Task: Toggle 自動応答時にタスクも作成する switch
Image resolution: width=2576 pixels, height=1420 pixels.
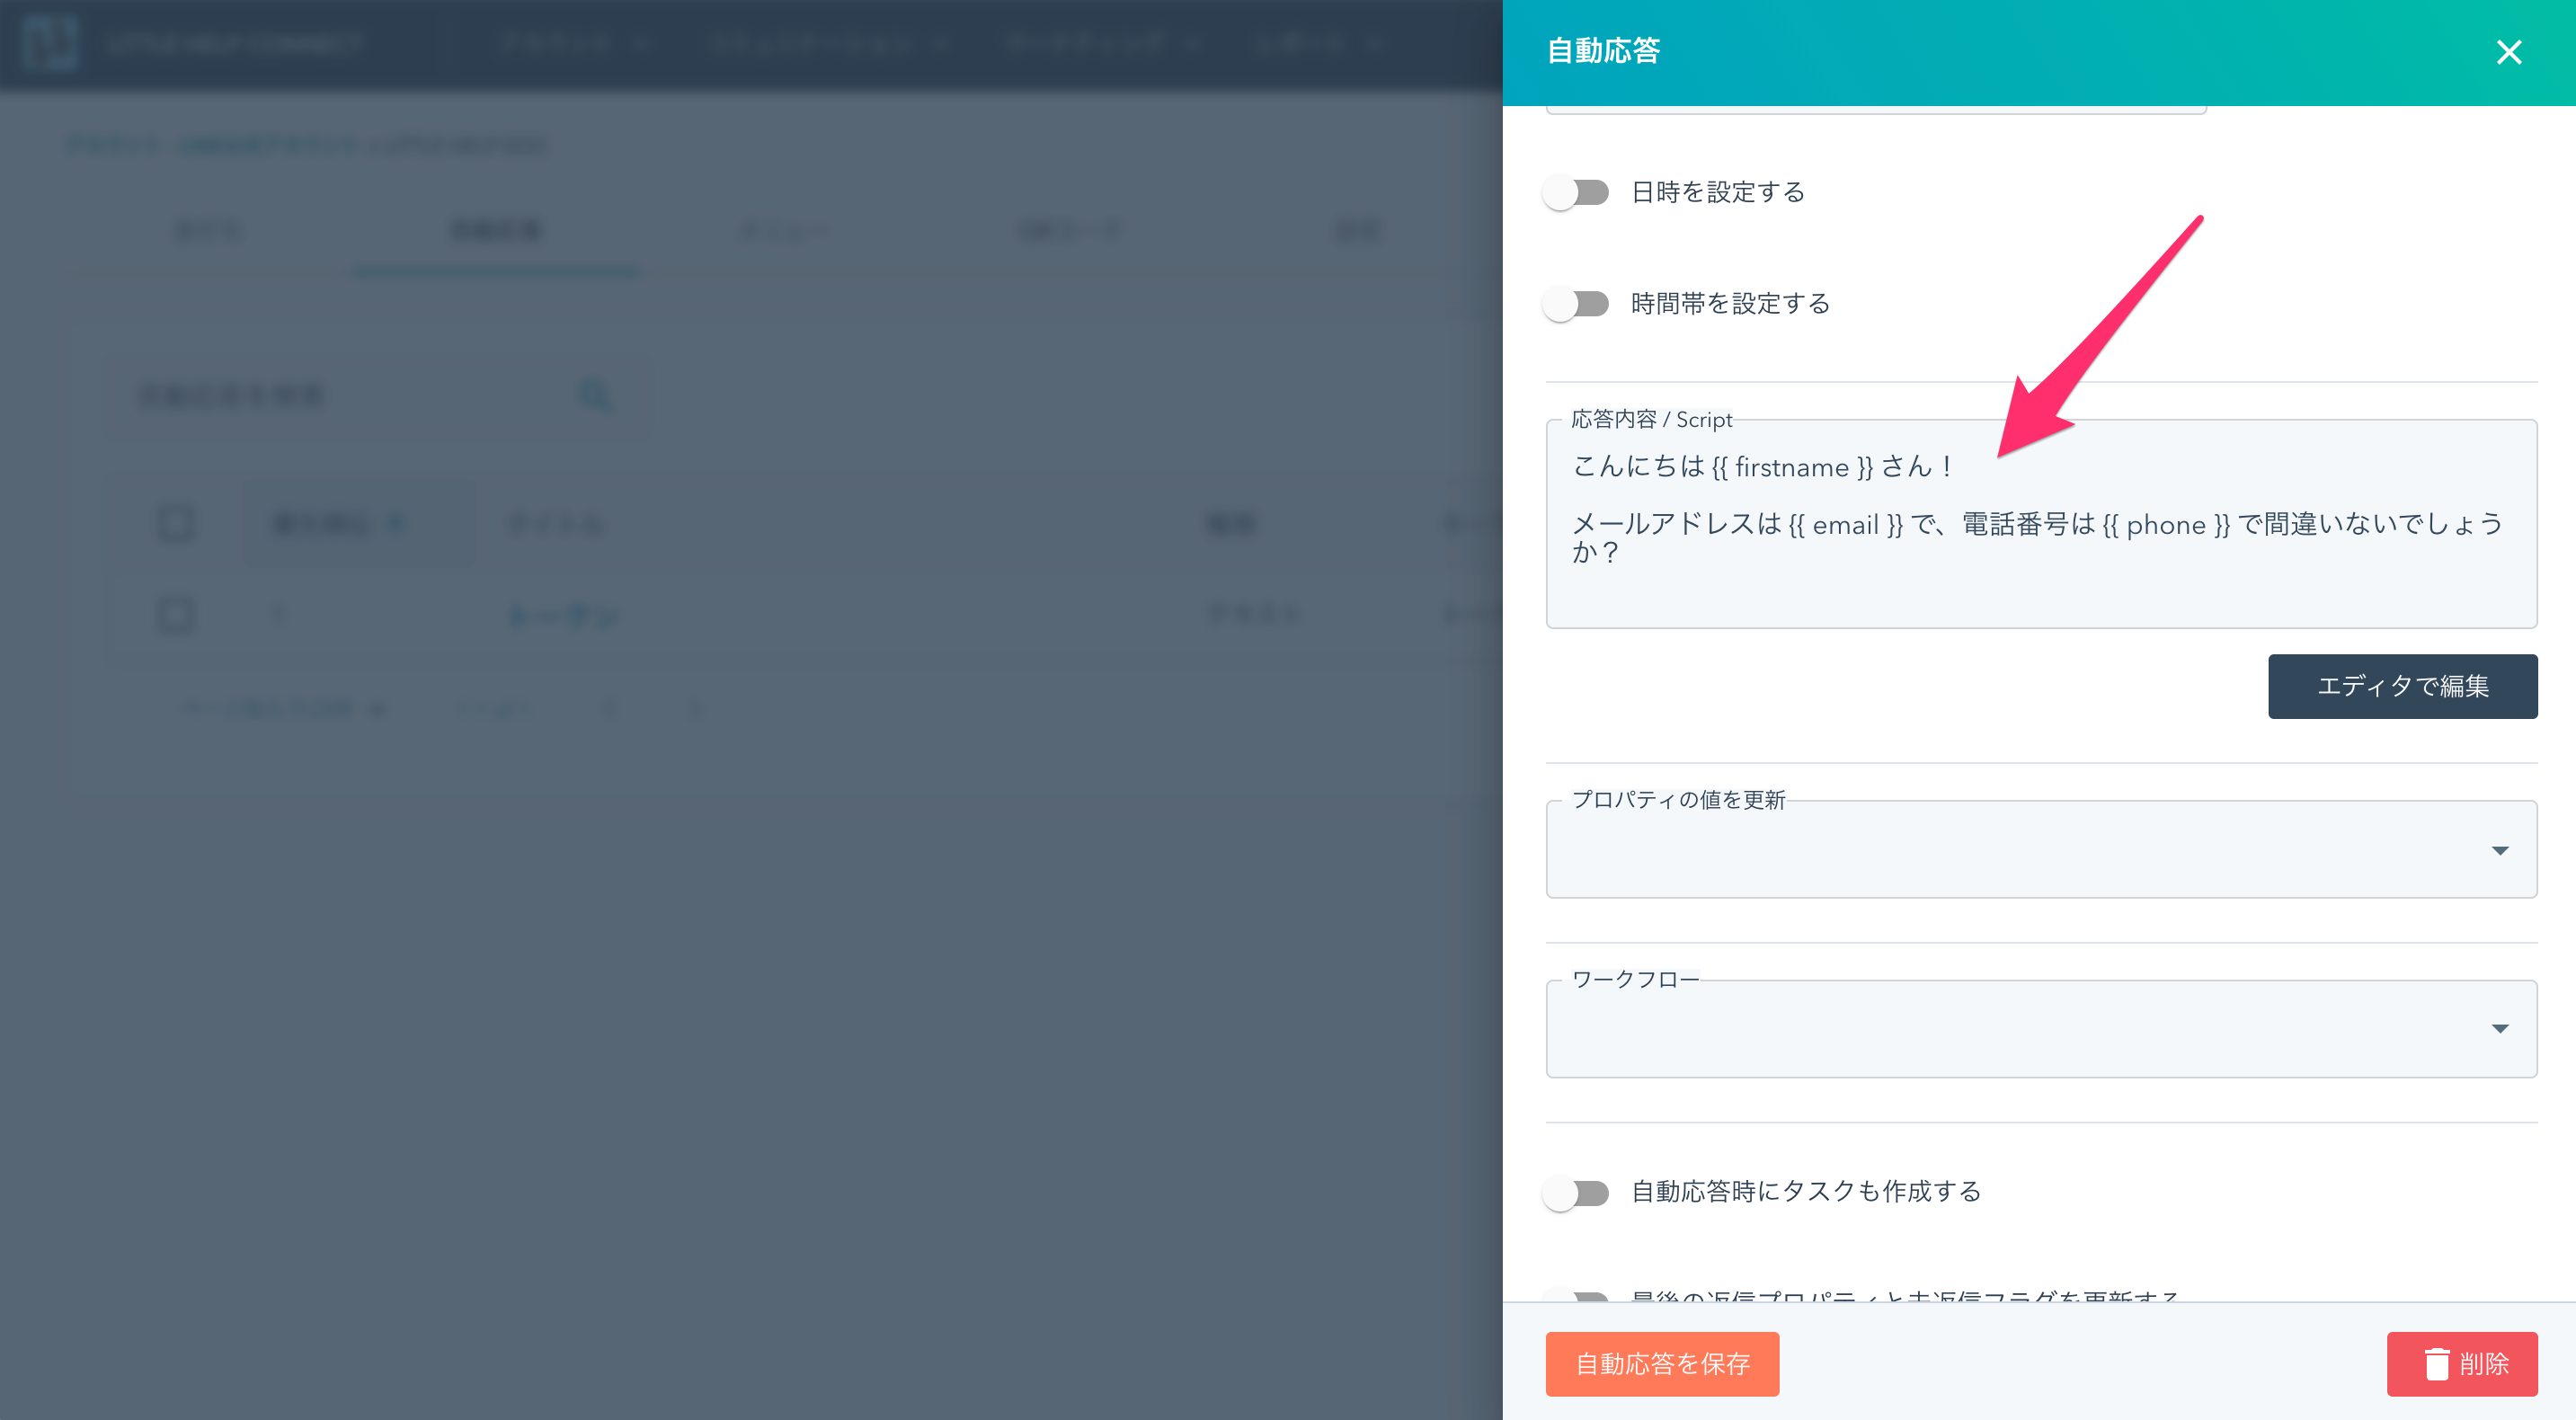Action: click(1575, 1192)
